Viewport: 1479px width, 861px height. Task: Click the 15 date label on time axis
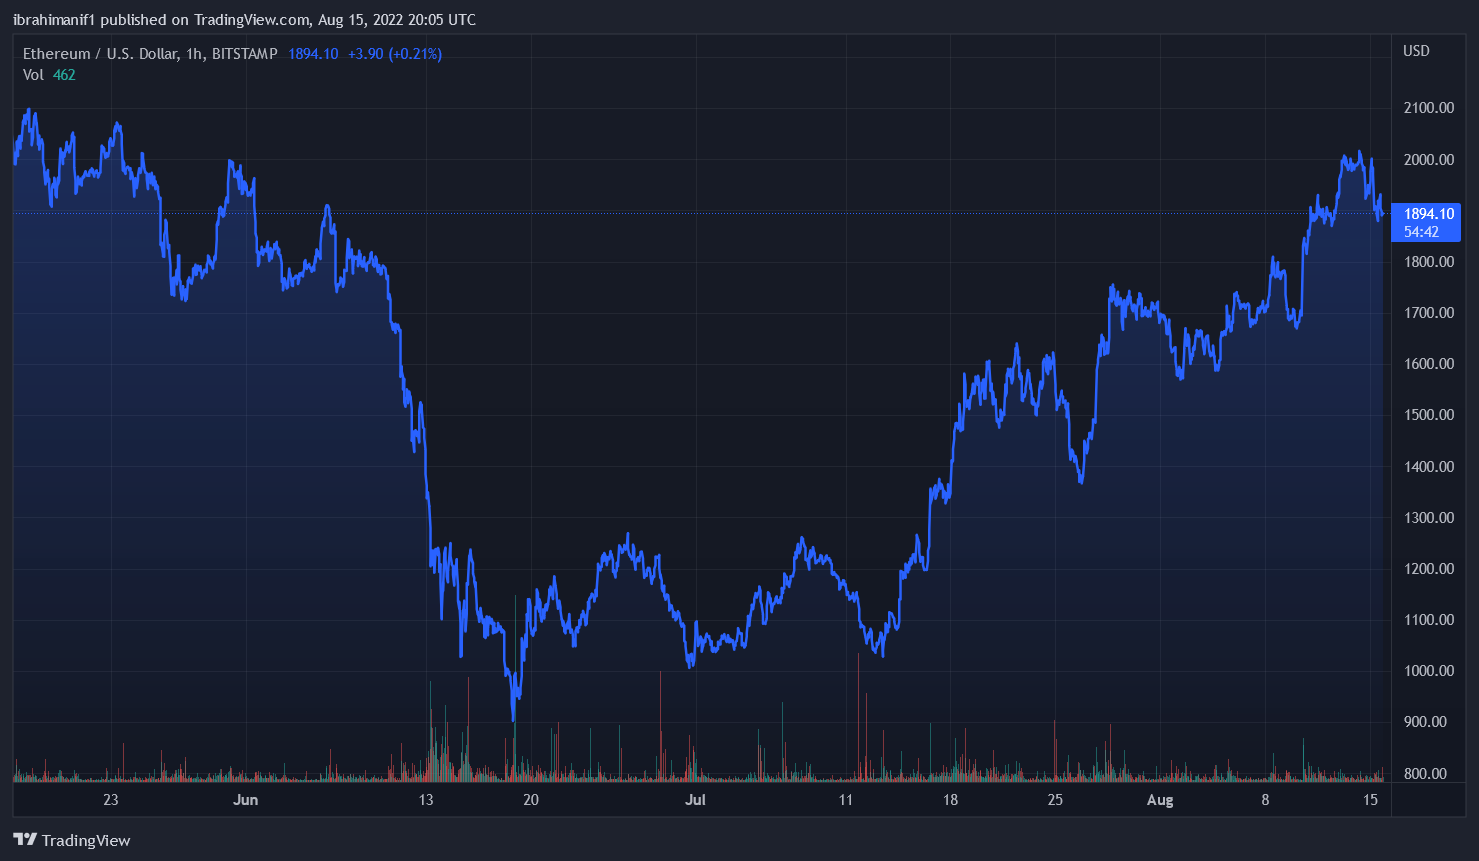coord(1371,800)
